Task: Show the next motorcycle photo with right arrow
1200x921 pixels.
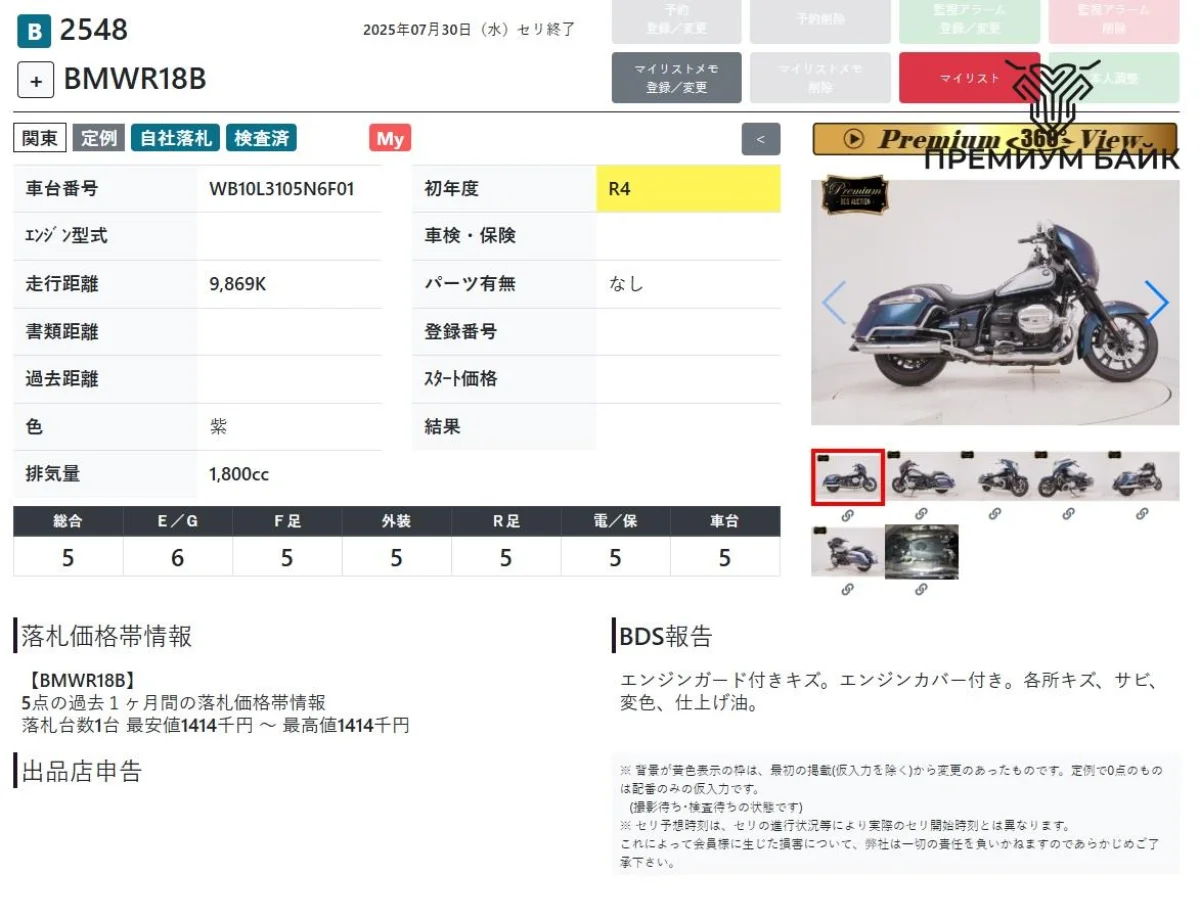Action: click(1156, 302)
